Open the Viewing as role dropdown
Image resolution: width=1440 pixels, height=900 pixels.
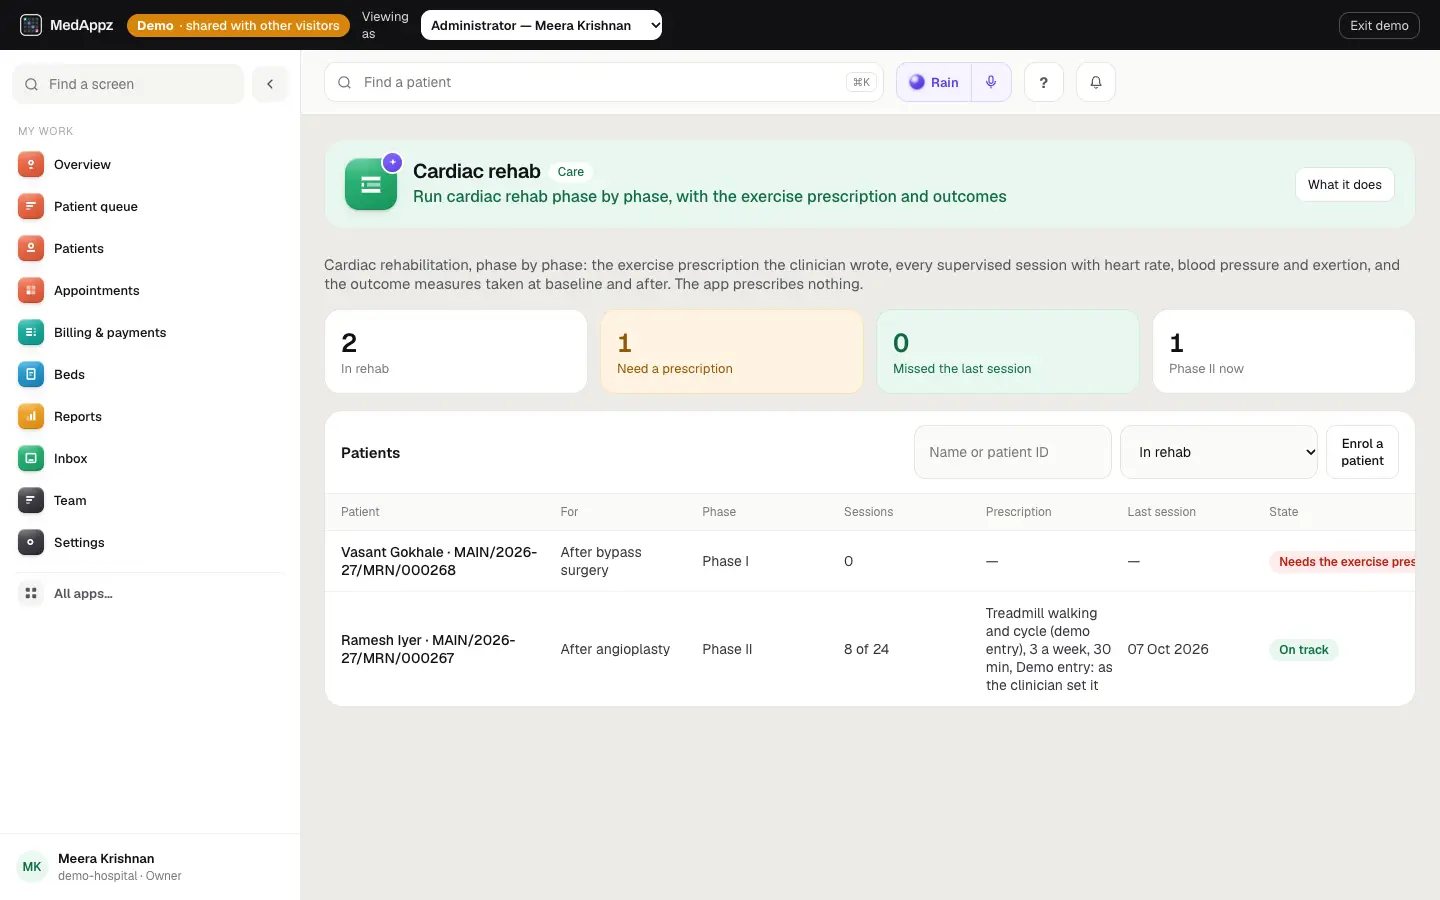pyautogui.click(x=541, y=25)
